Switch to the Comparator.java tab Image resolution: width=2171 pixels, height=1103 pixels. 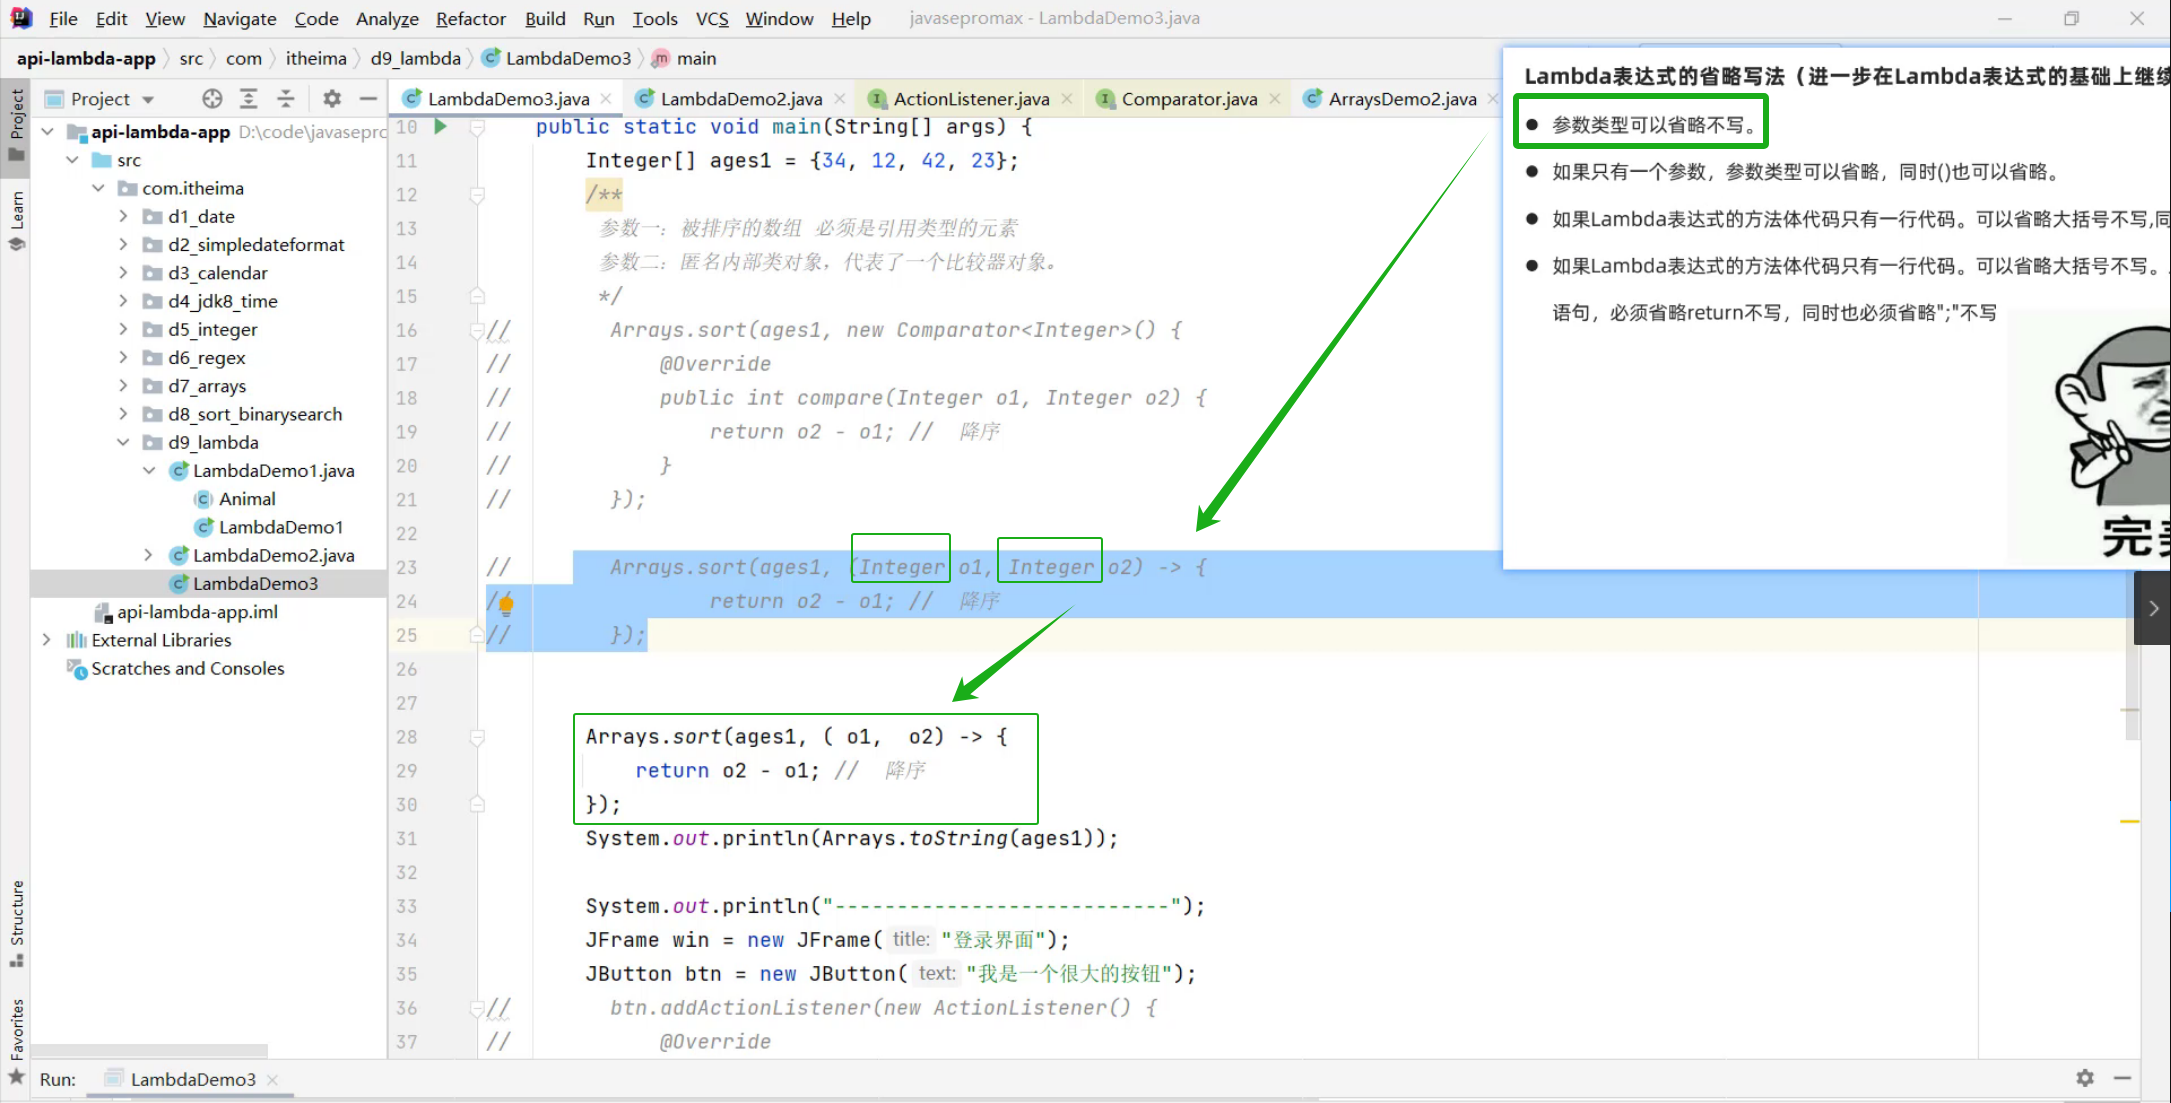coord(1188,98)
